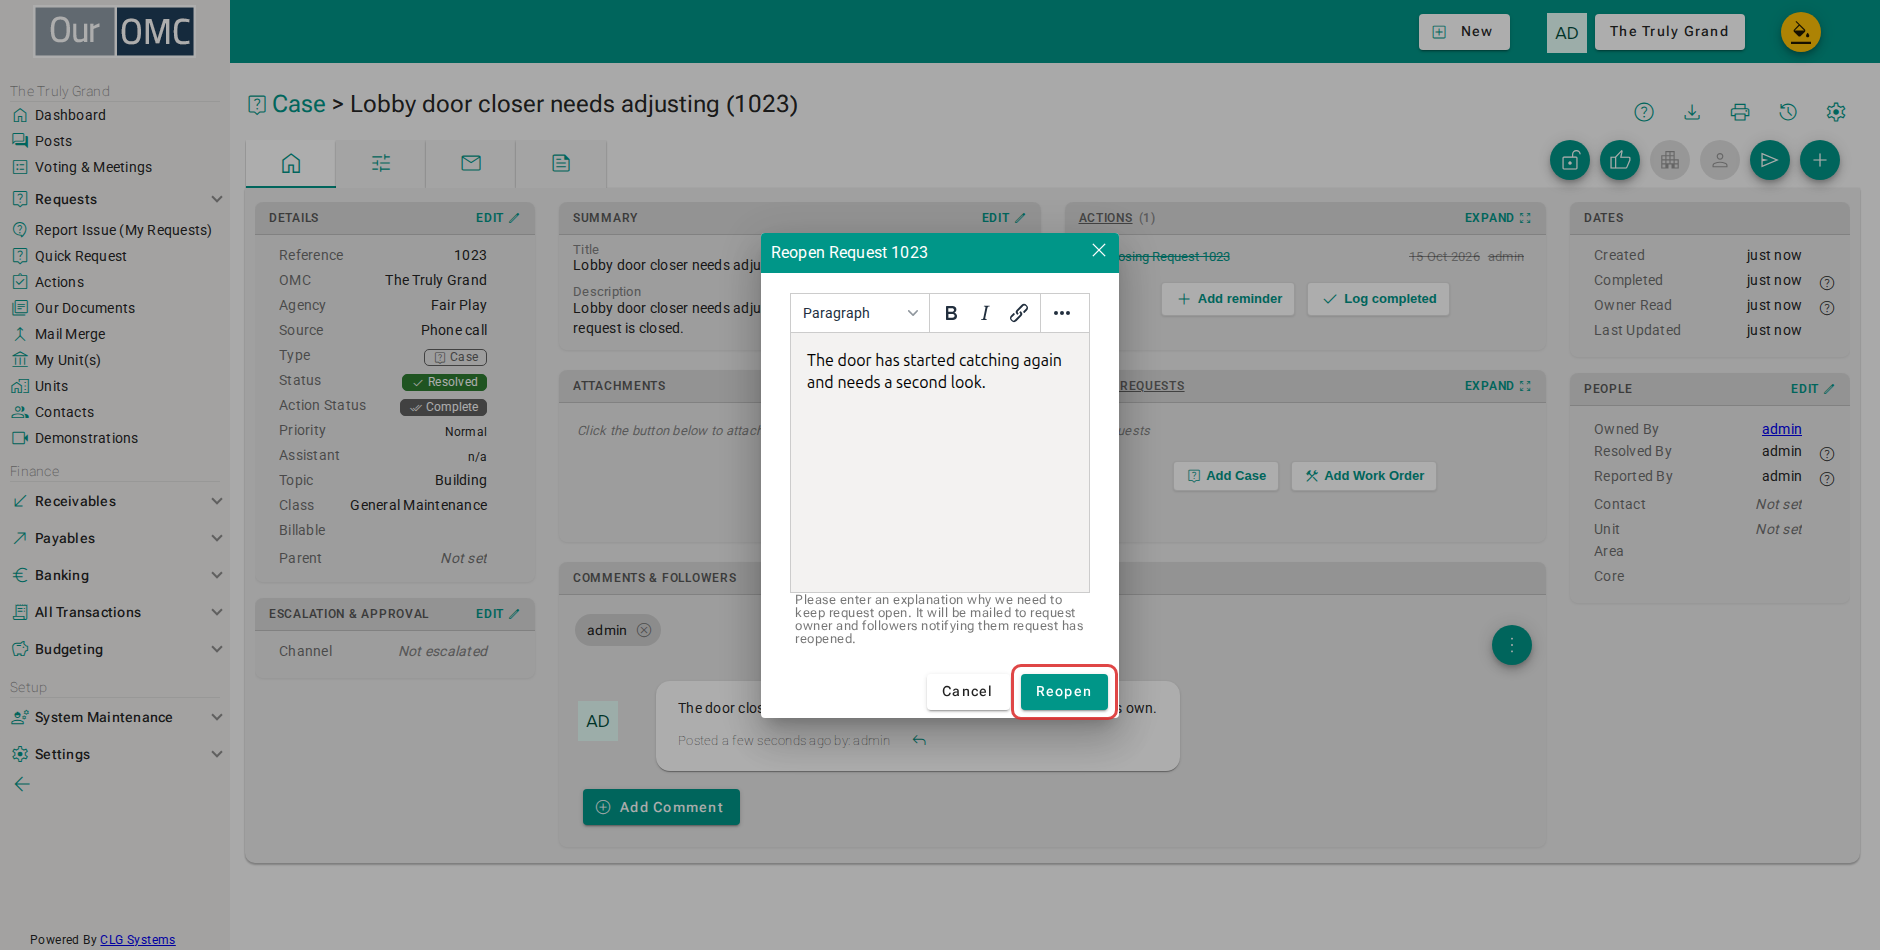The height and width of the screenshot is (950, 1880).
Task: Close the Reopen Request 1023 dialog
Action: [1099, 250]
